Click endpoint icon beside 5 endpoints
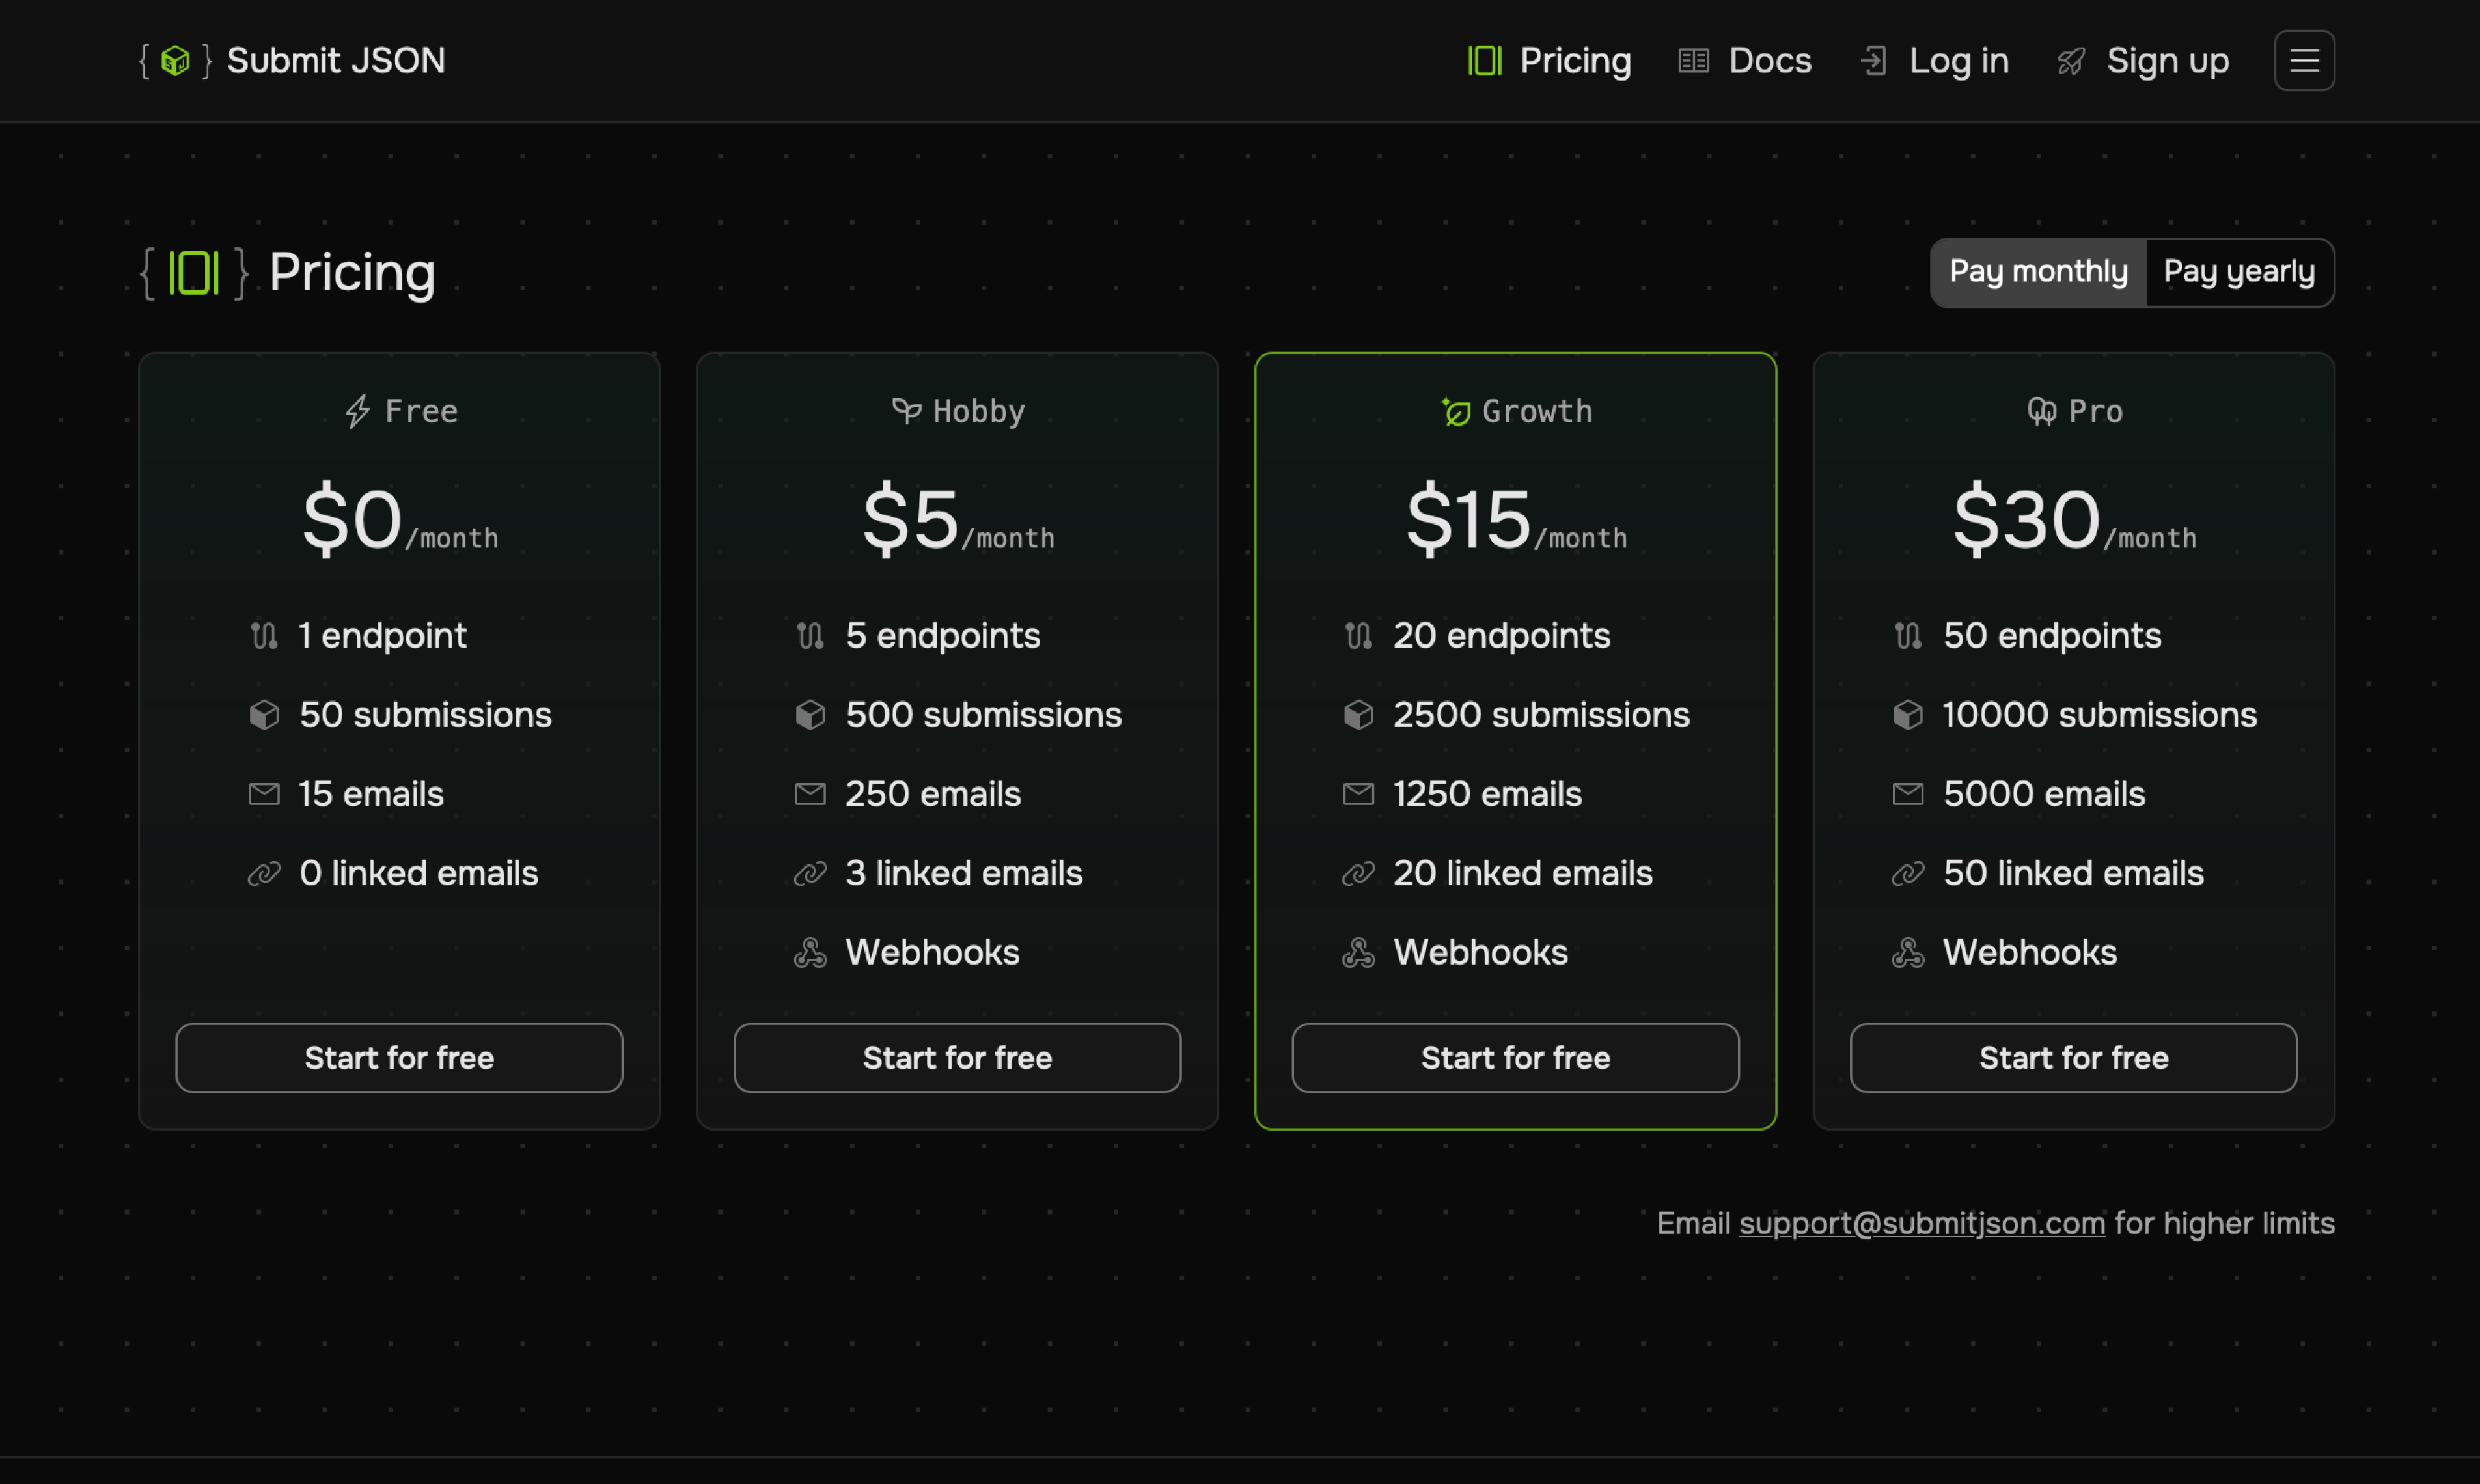The width and height of the screenshot is (2480, 1484). tap(810, 636)
